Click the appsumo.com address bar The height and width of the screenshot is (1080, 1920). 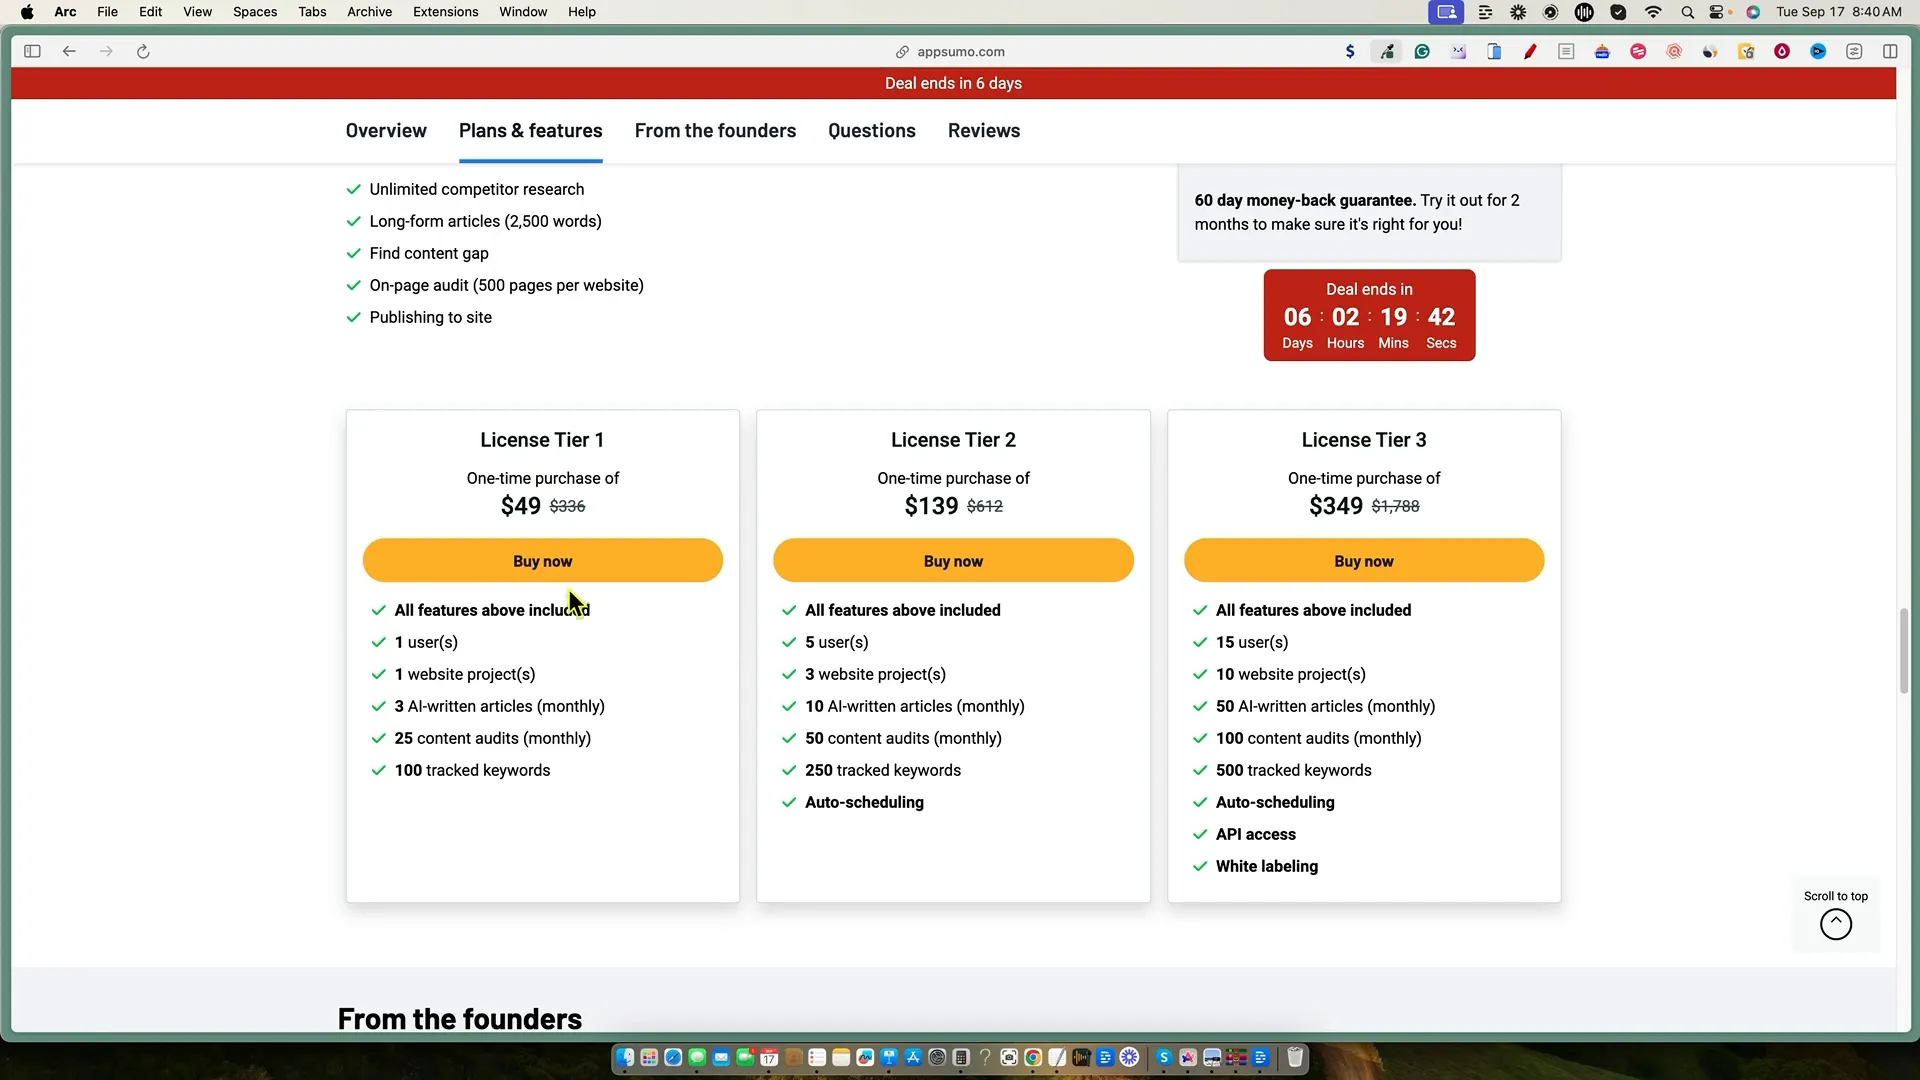[x=960, y=51]
